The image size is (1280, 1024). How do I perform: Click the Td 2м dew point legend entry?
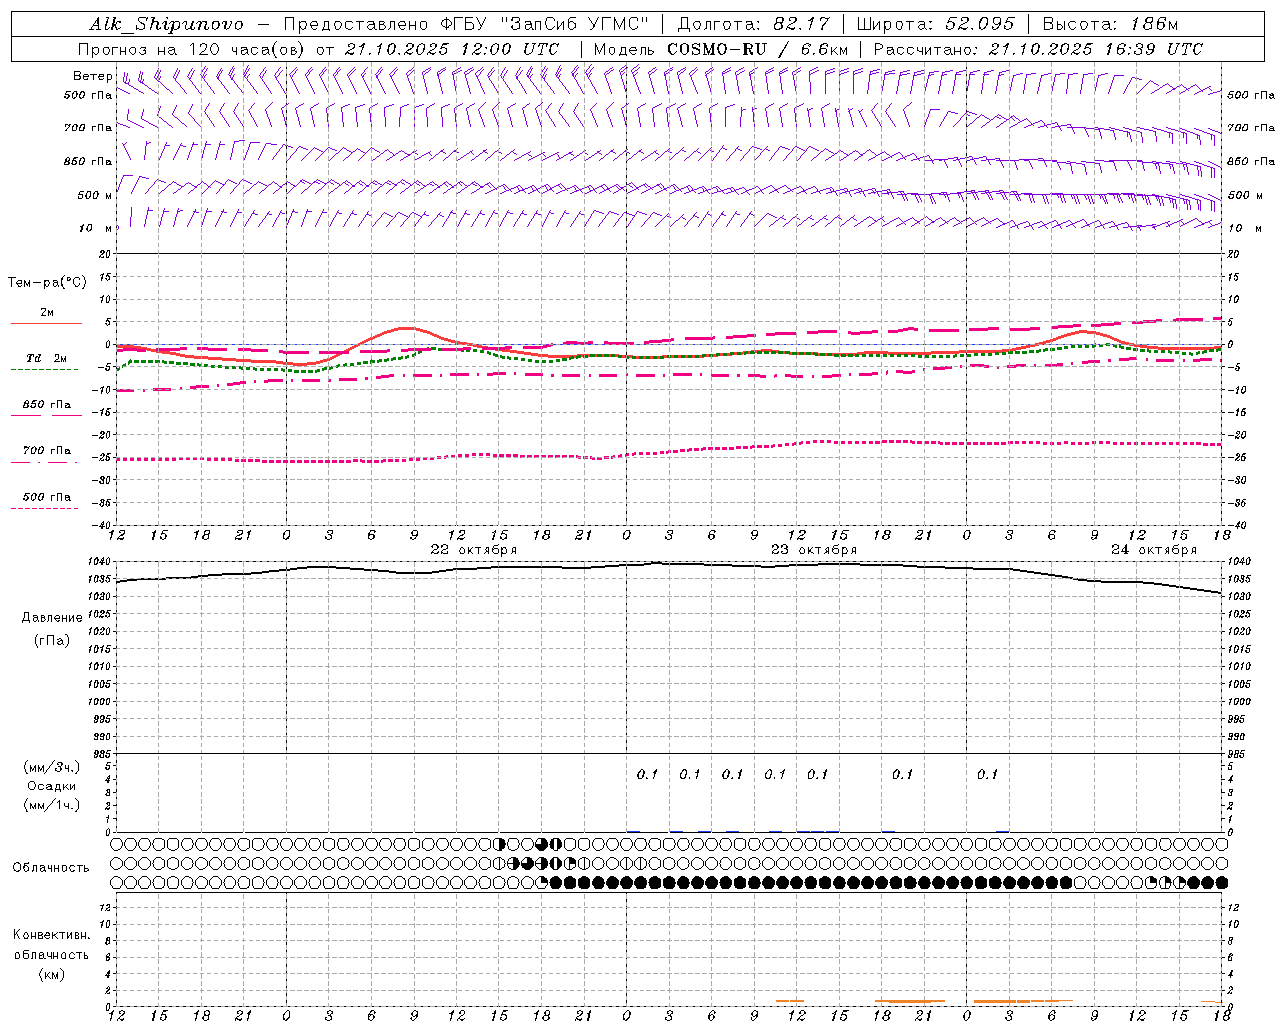click(47, 358)
